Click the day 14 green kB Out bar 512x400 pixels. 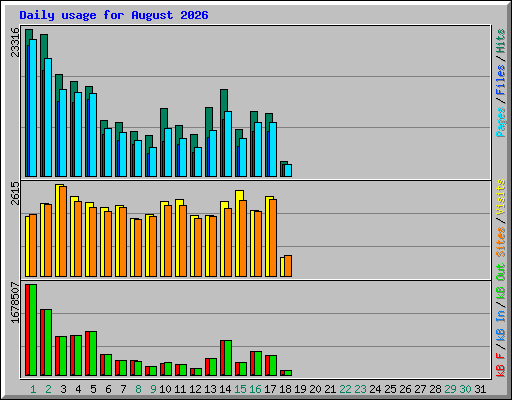pos(228,358)
